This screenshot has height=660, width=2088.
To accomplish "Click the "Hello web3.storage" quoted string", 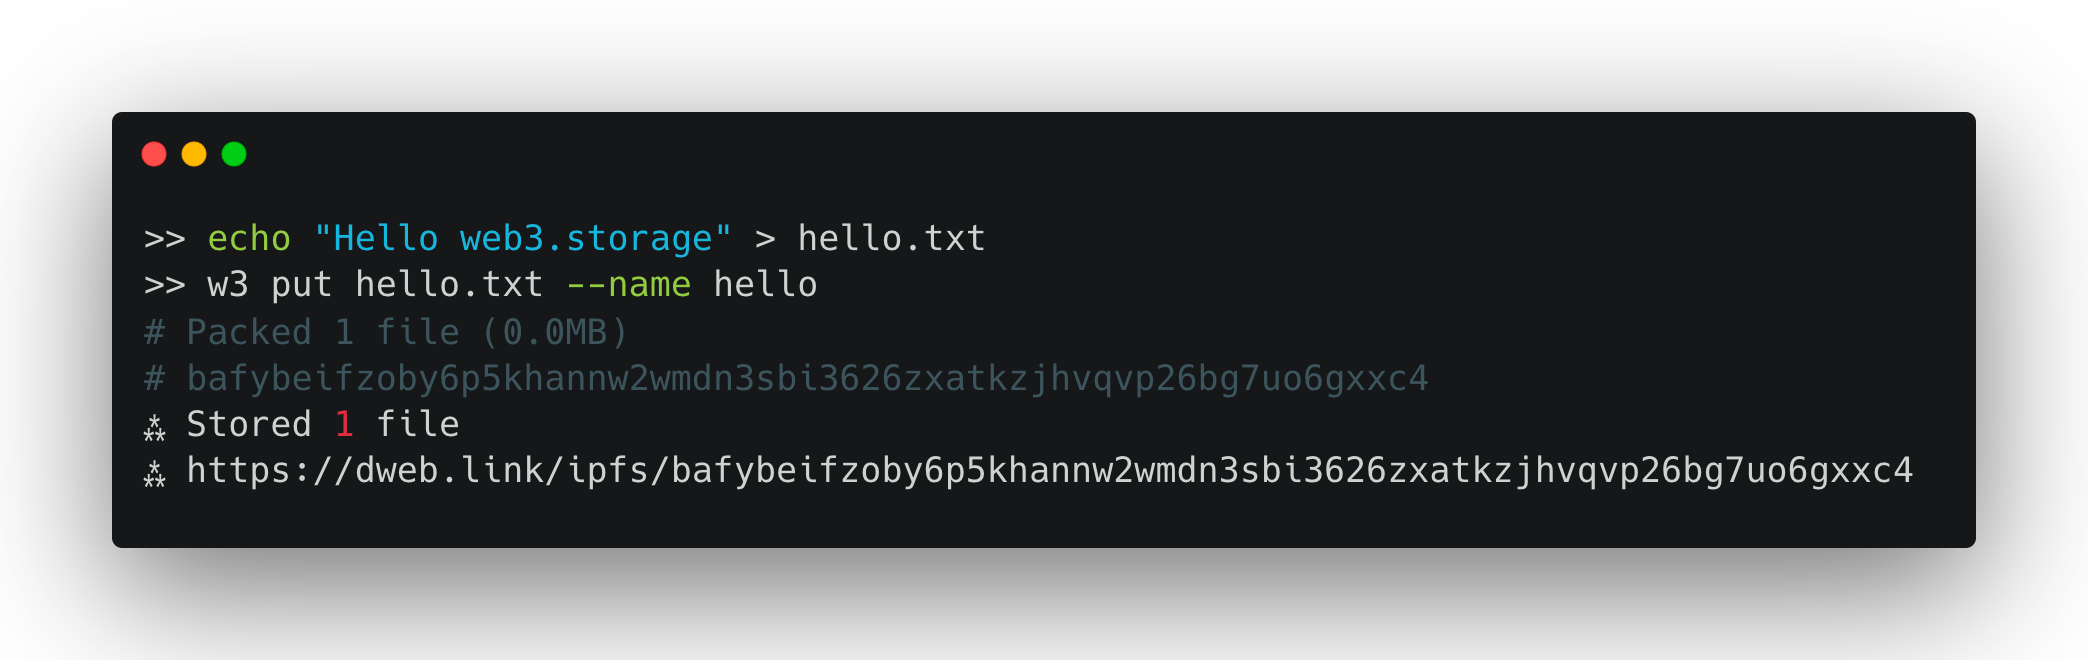I will (523, 239).
